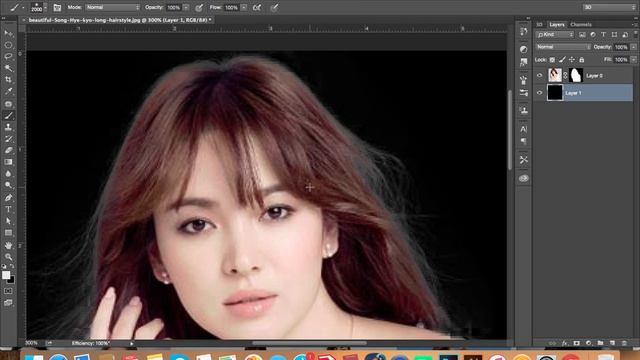640x360 pixels.
Task: Hide Layer 1 visibility eye
Action: click(540, 93)
